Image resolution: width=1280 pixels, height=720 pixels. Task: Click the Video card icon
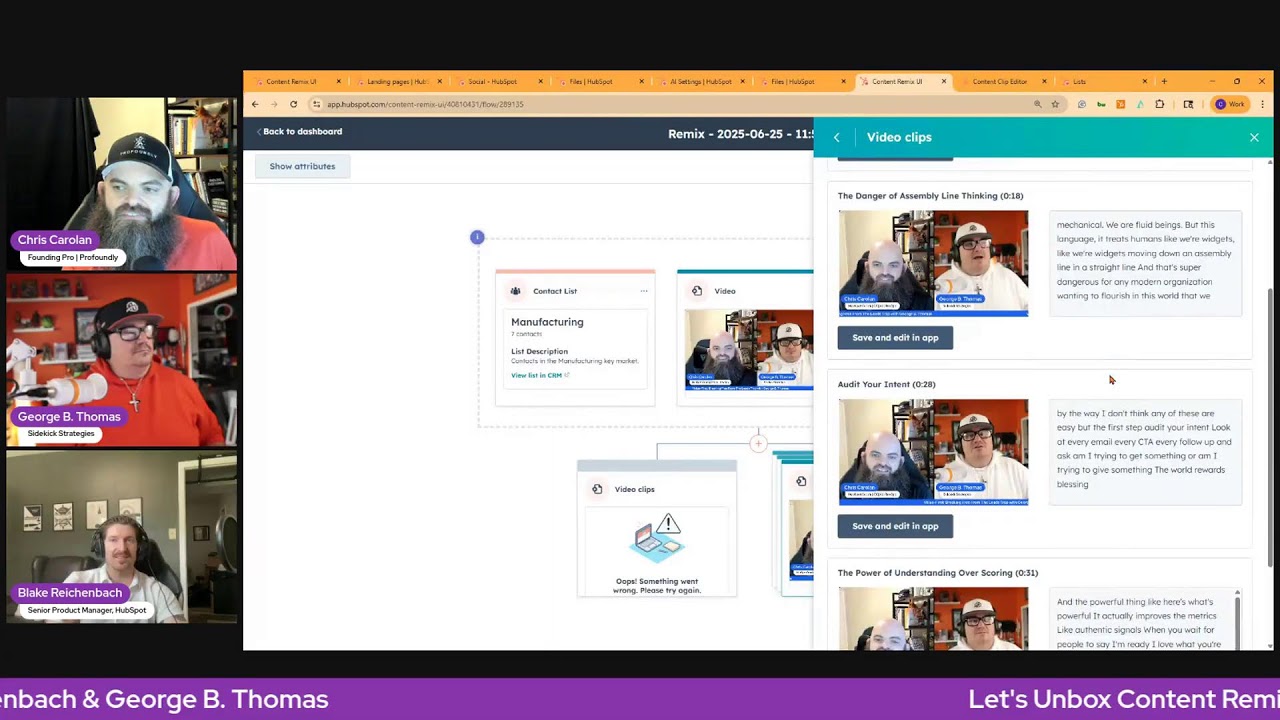click(x=697, y=291)
